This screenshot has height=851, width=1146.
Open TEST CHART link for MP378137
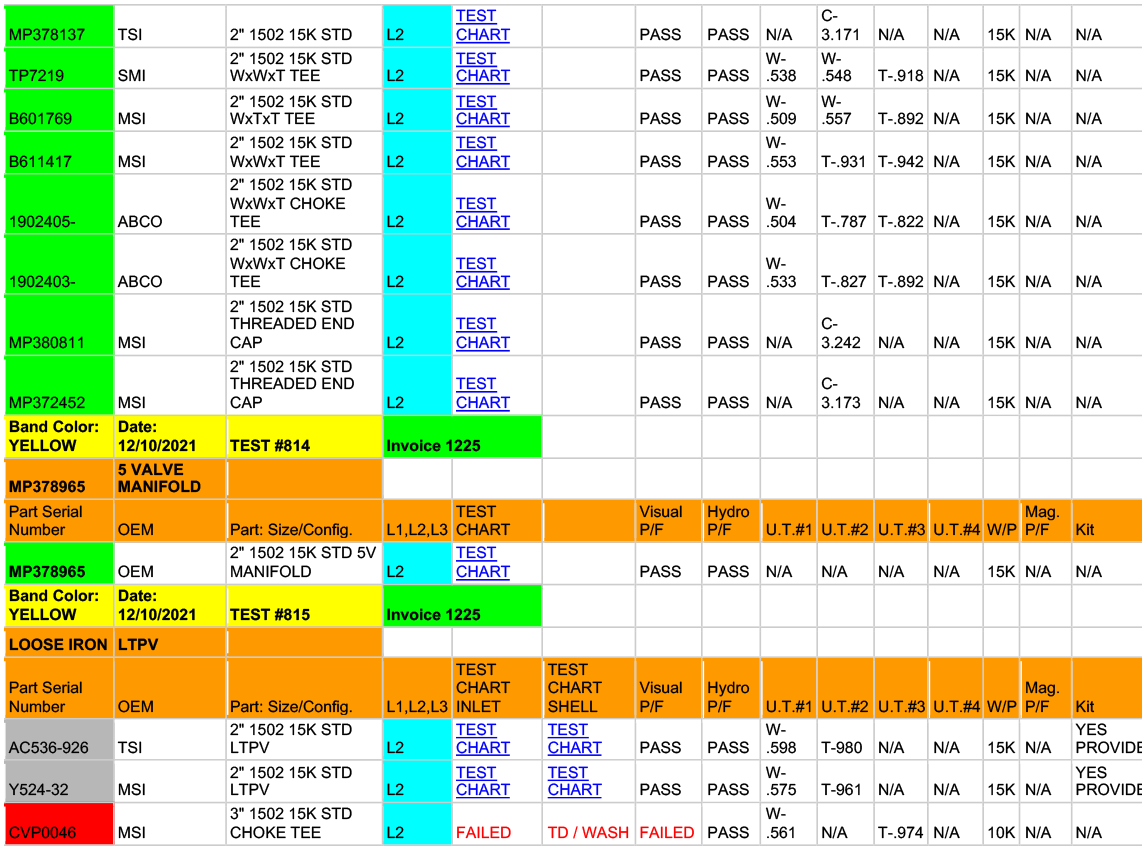point(482,25)
